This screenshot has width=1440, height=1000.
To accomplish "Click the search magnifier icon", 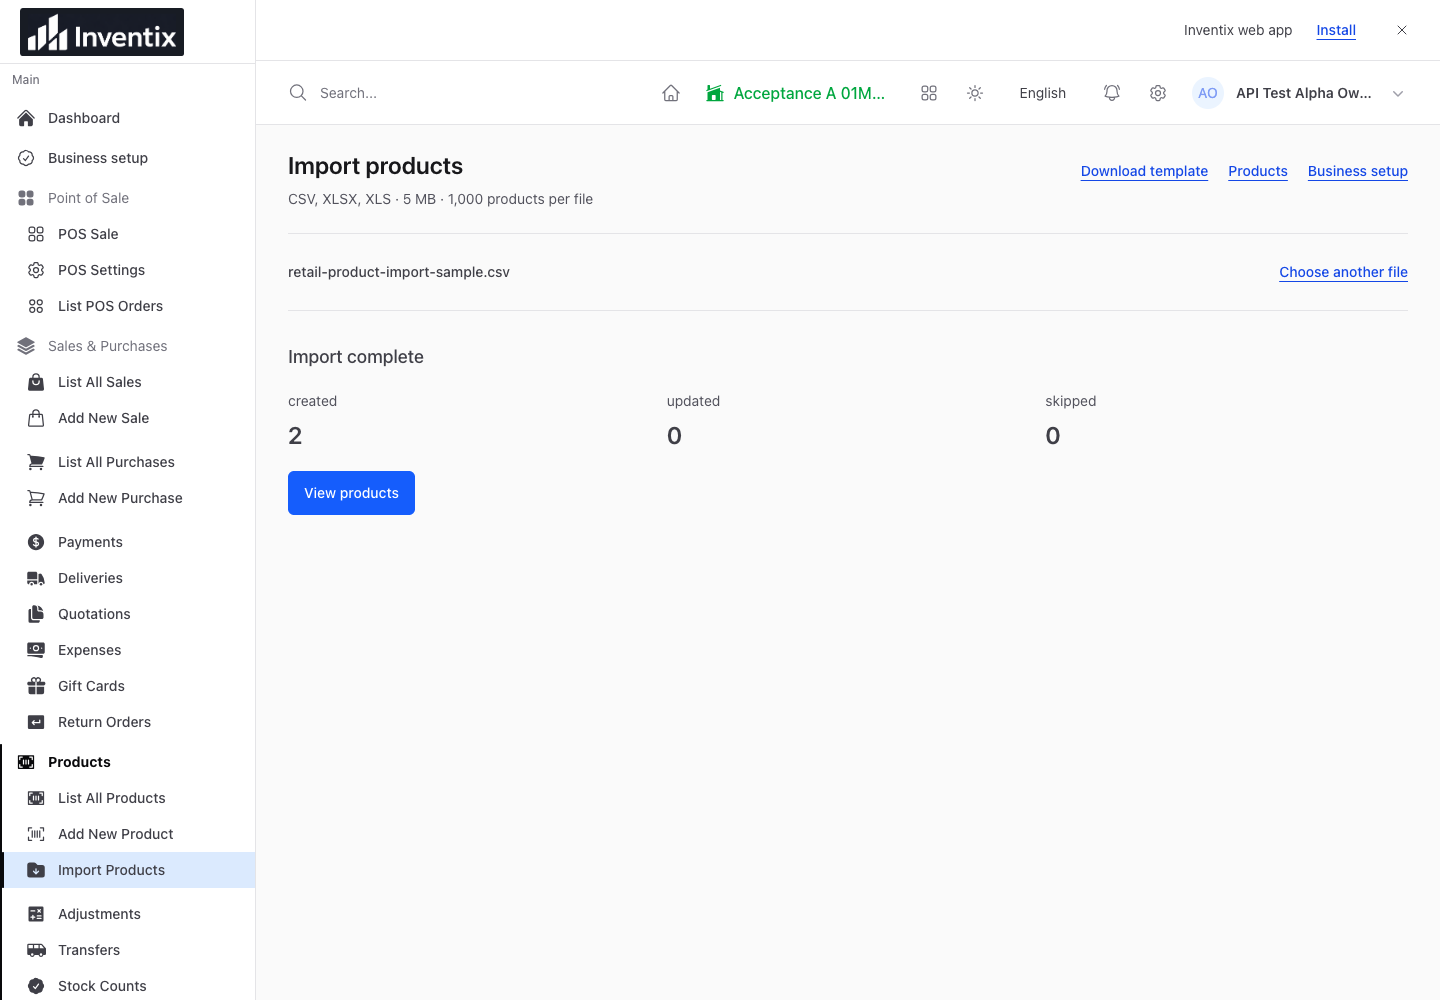I will click(x=298, y=93).
